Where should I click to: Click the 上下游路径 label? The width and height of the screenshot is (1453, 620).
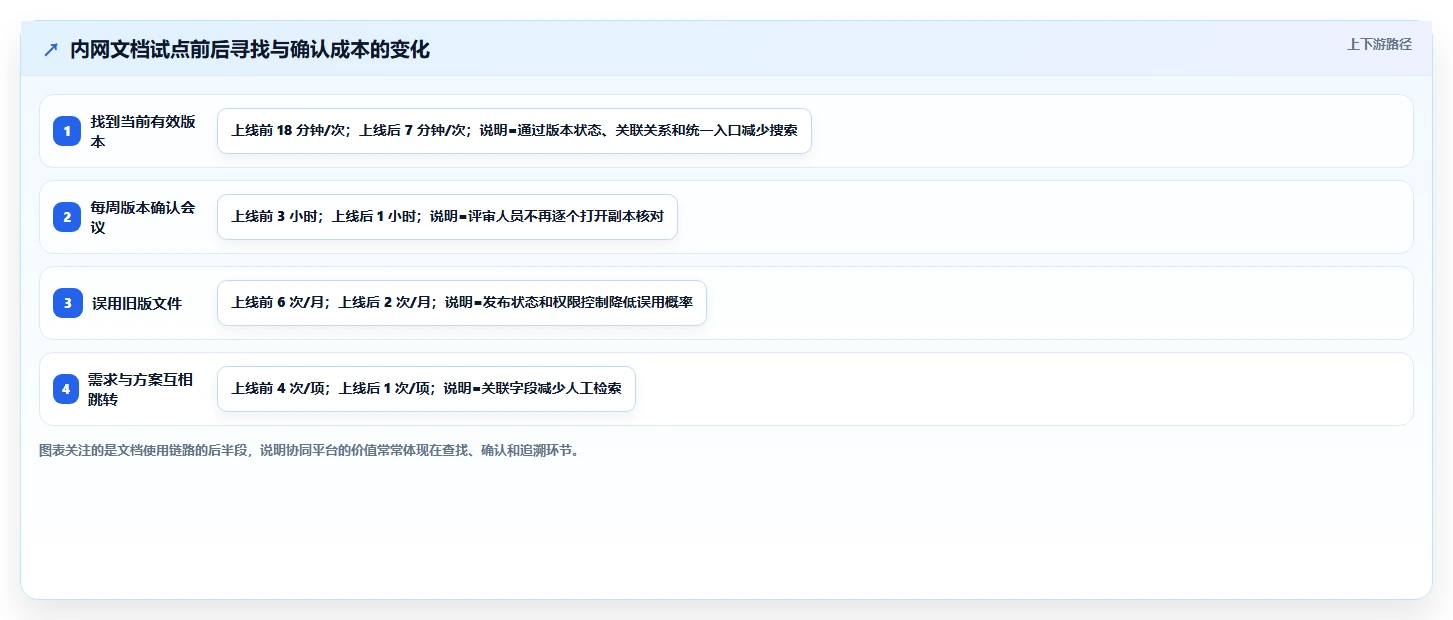click(x=1379, y=44)
